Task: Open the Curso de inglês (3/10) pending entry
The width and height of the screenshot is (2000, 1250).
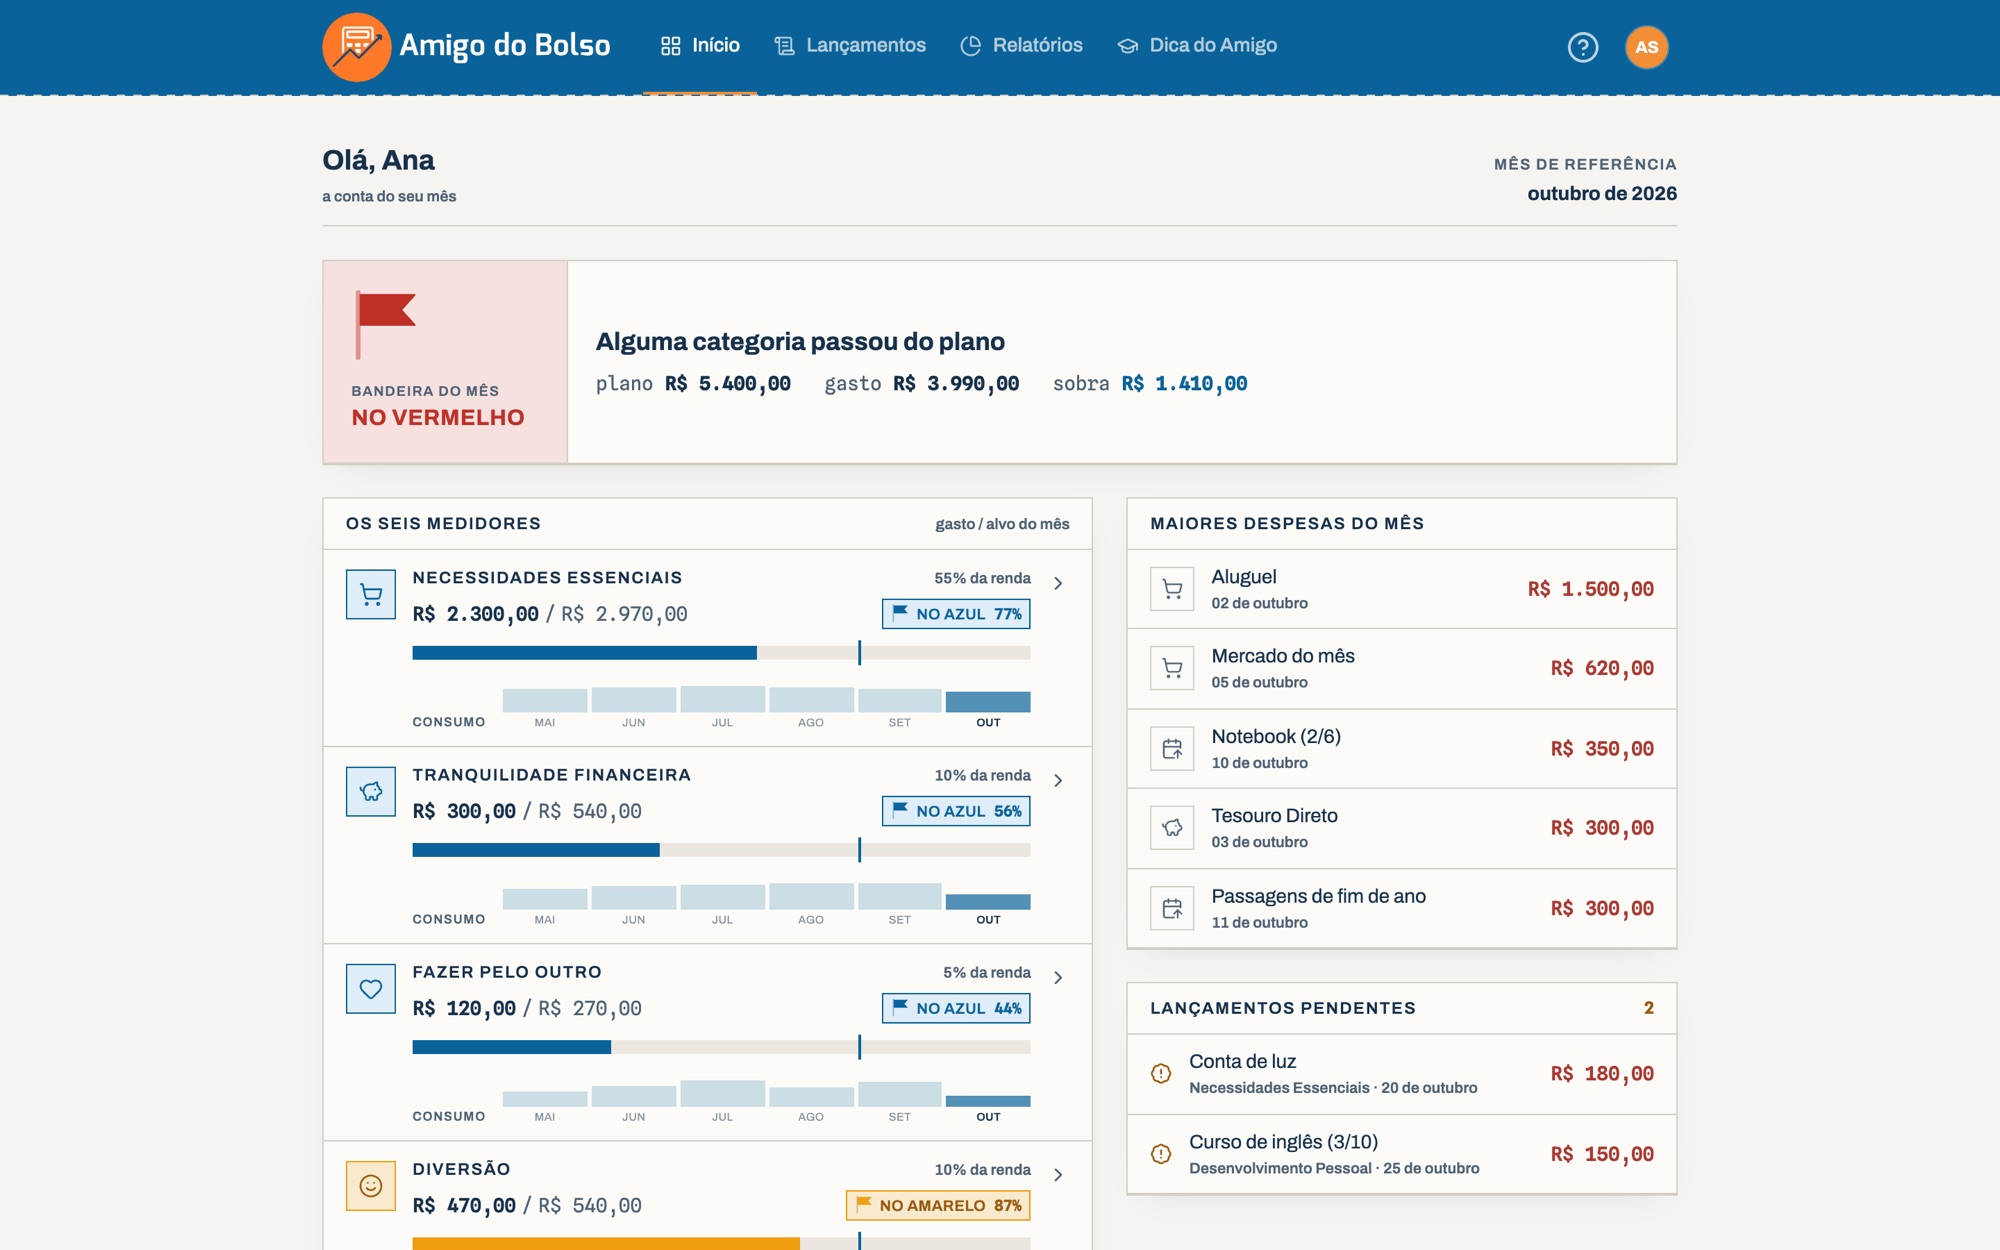Action: [x=1402, y=1154]
